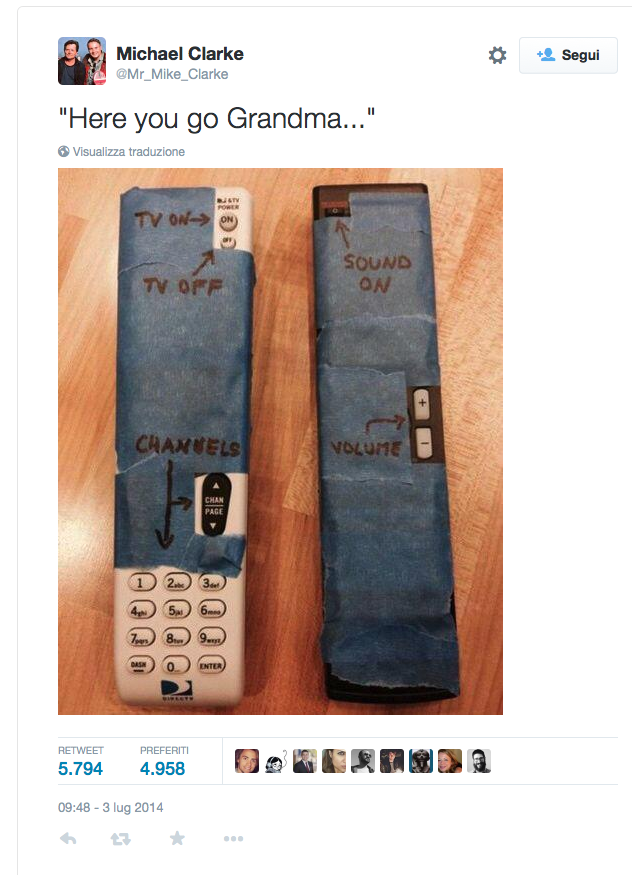Open the fifth black-and-white liker avatar

(363, 761)
